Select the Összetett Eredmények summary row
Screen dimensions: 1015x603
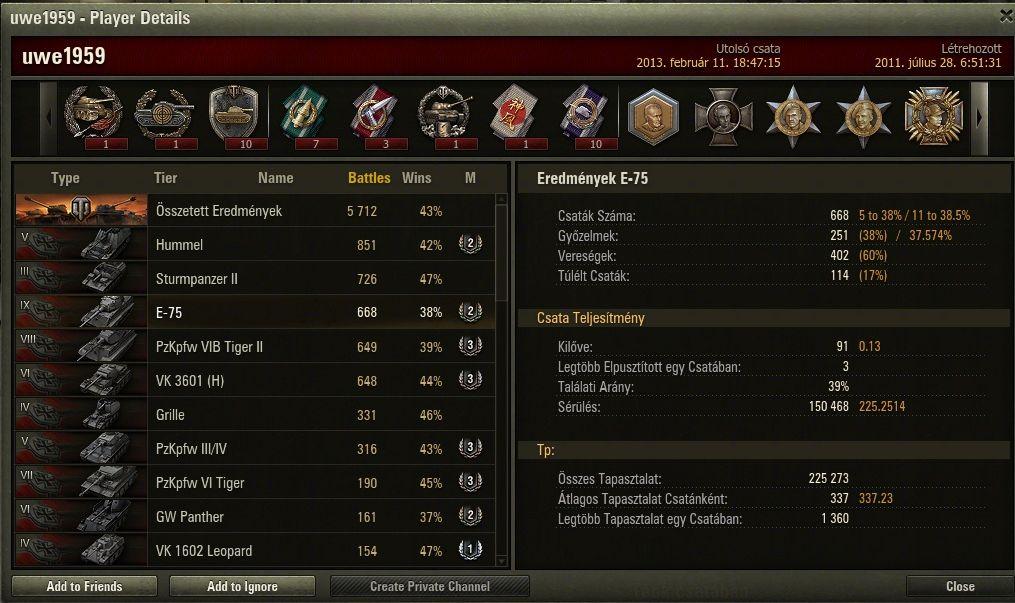click(x=255, y=210)
